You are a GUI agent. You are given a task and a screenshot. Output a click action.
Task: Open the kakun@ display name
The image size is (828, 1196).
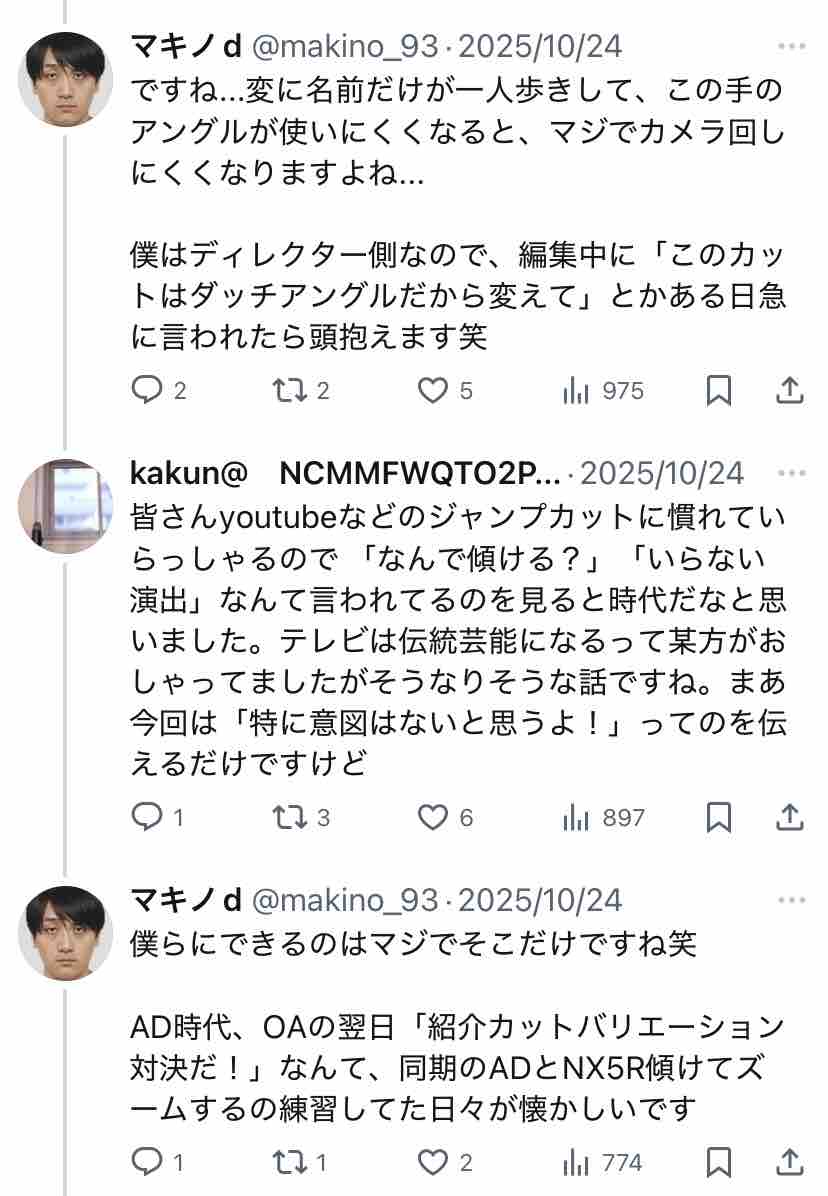(x=189, y=474)
